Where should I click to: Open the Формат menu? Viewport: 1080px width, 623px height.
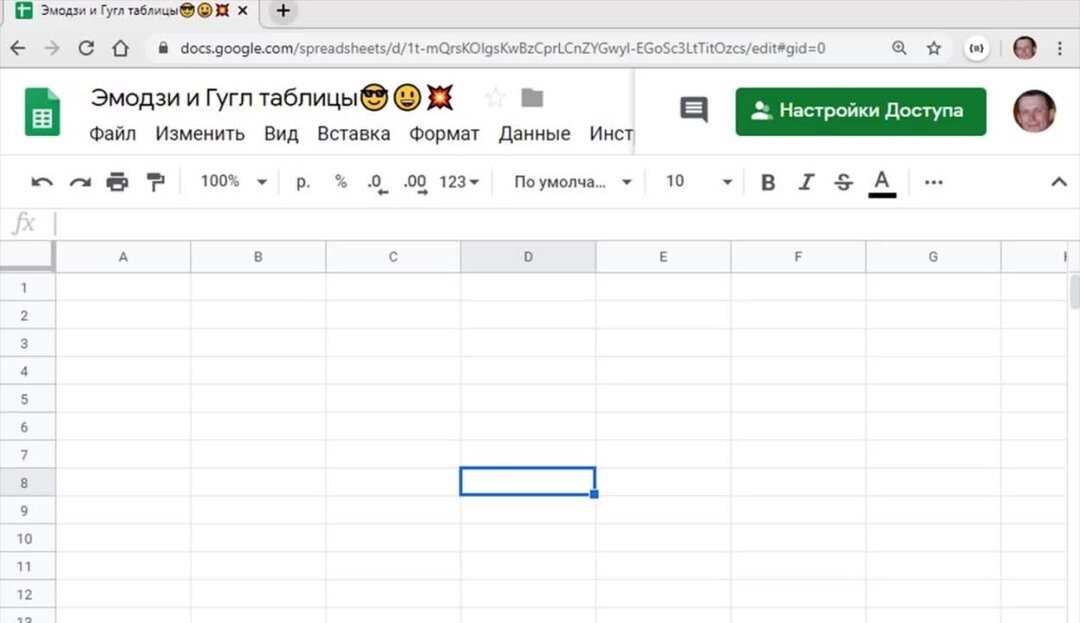click(444, 134)
